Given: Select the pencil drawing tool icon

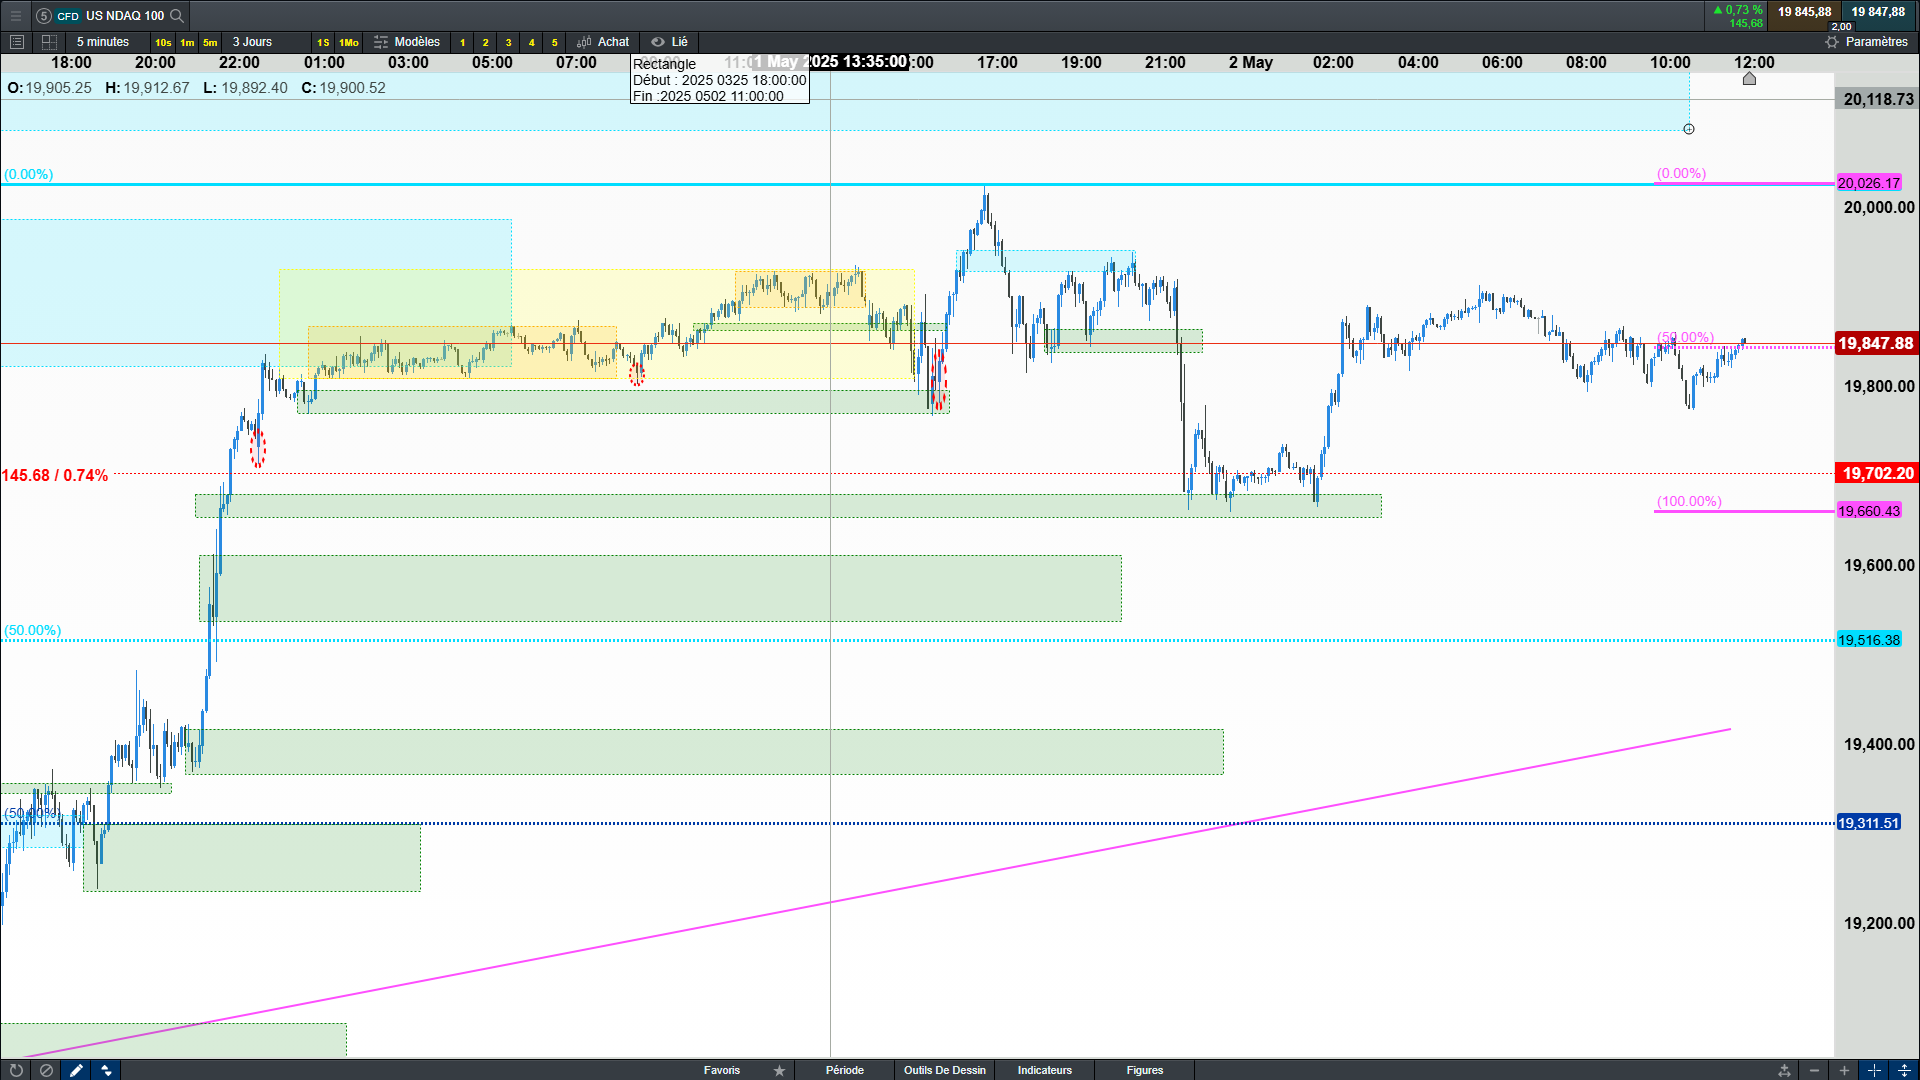Looking at the screenshot, I should point(76,1070).
